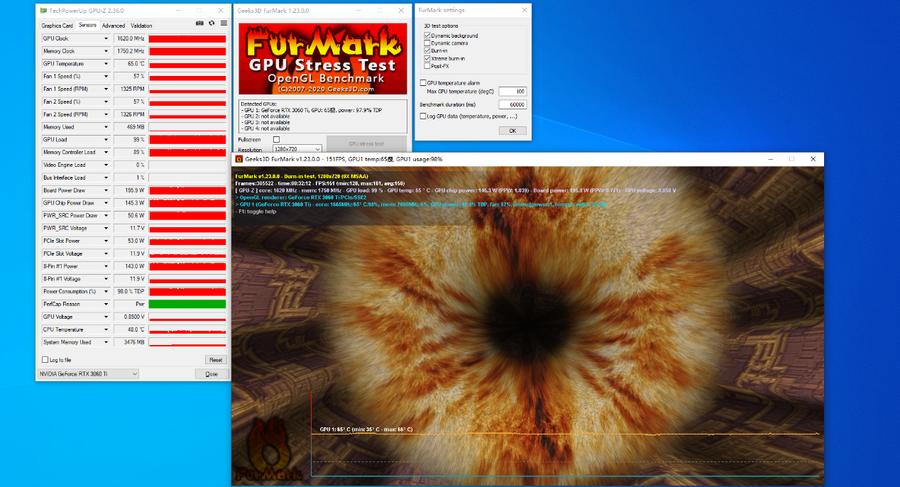Toggle the Post-FX option
Image resolution: width=900 pixels, height=487 pixels.
428,66
